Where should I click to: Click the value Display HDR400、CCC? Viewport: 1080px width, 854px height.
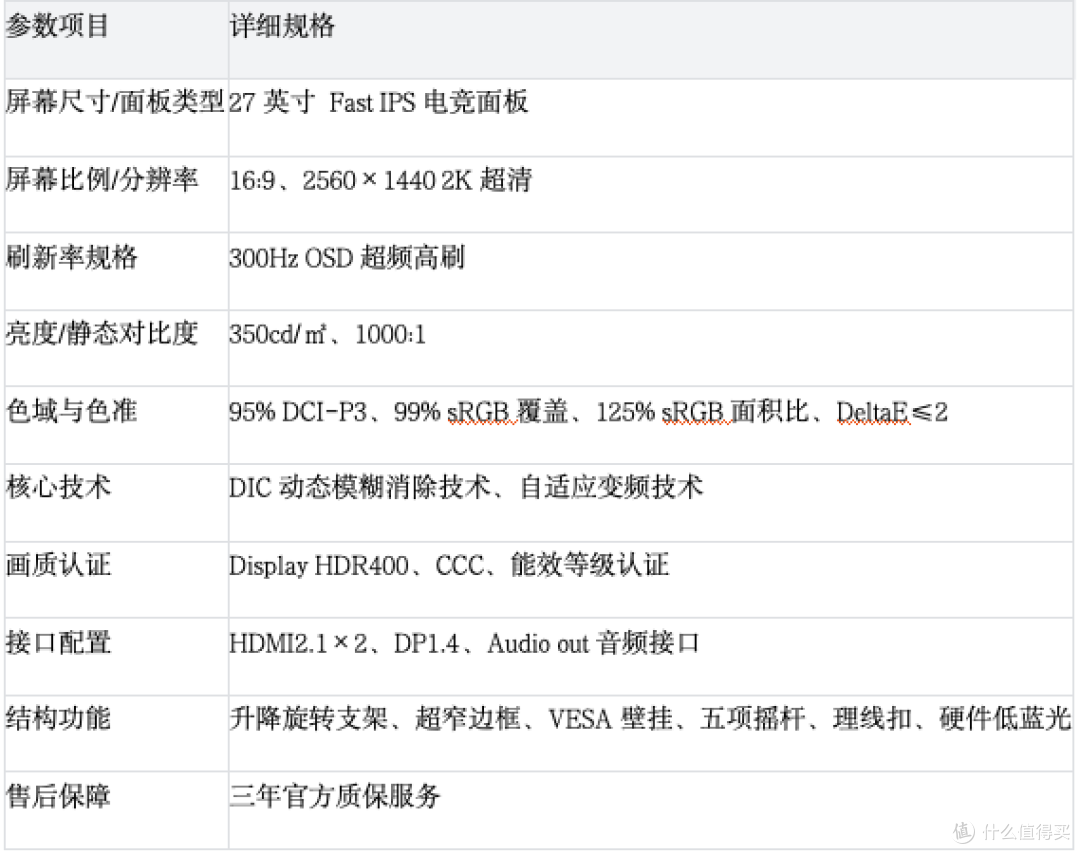(449, 565)
